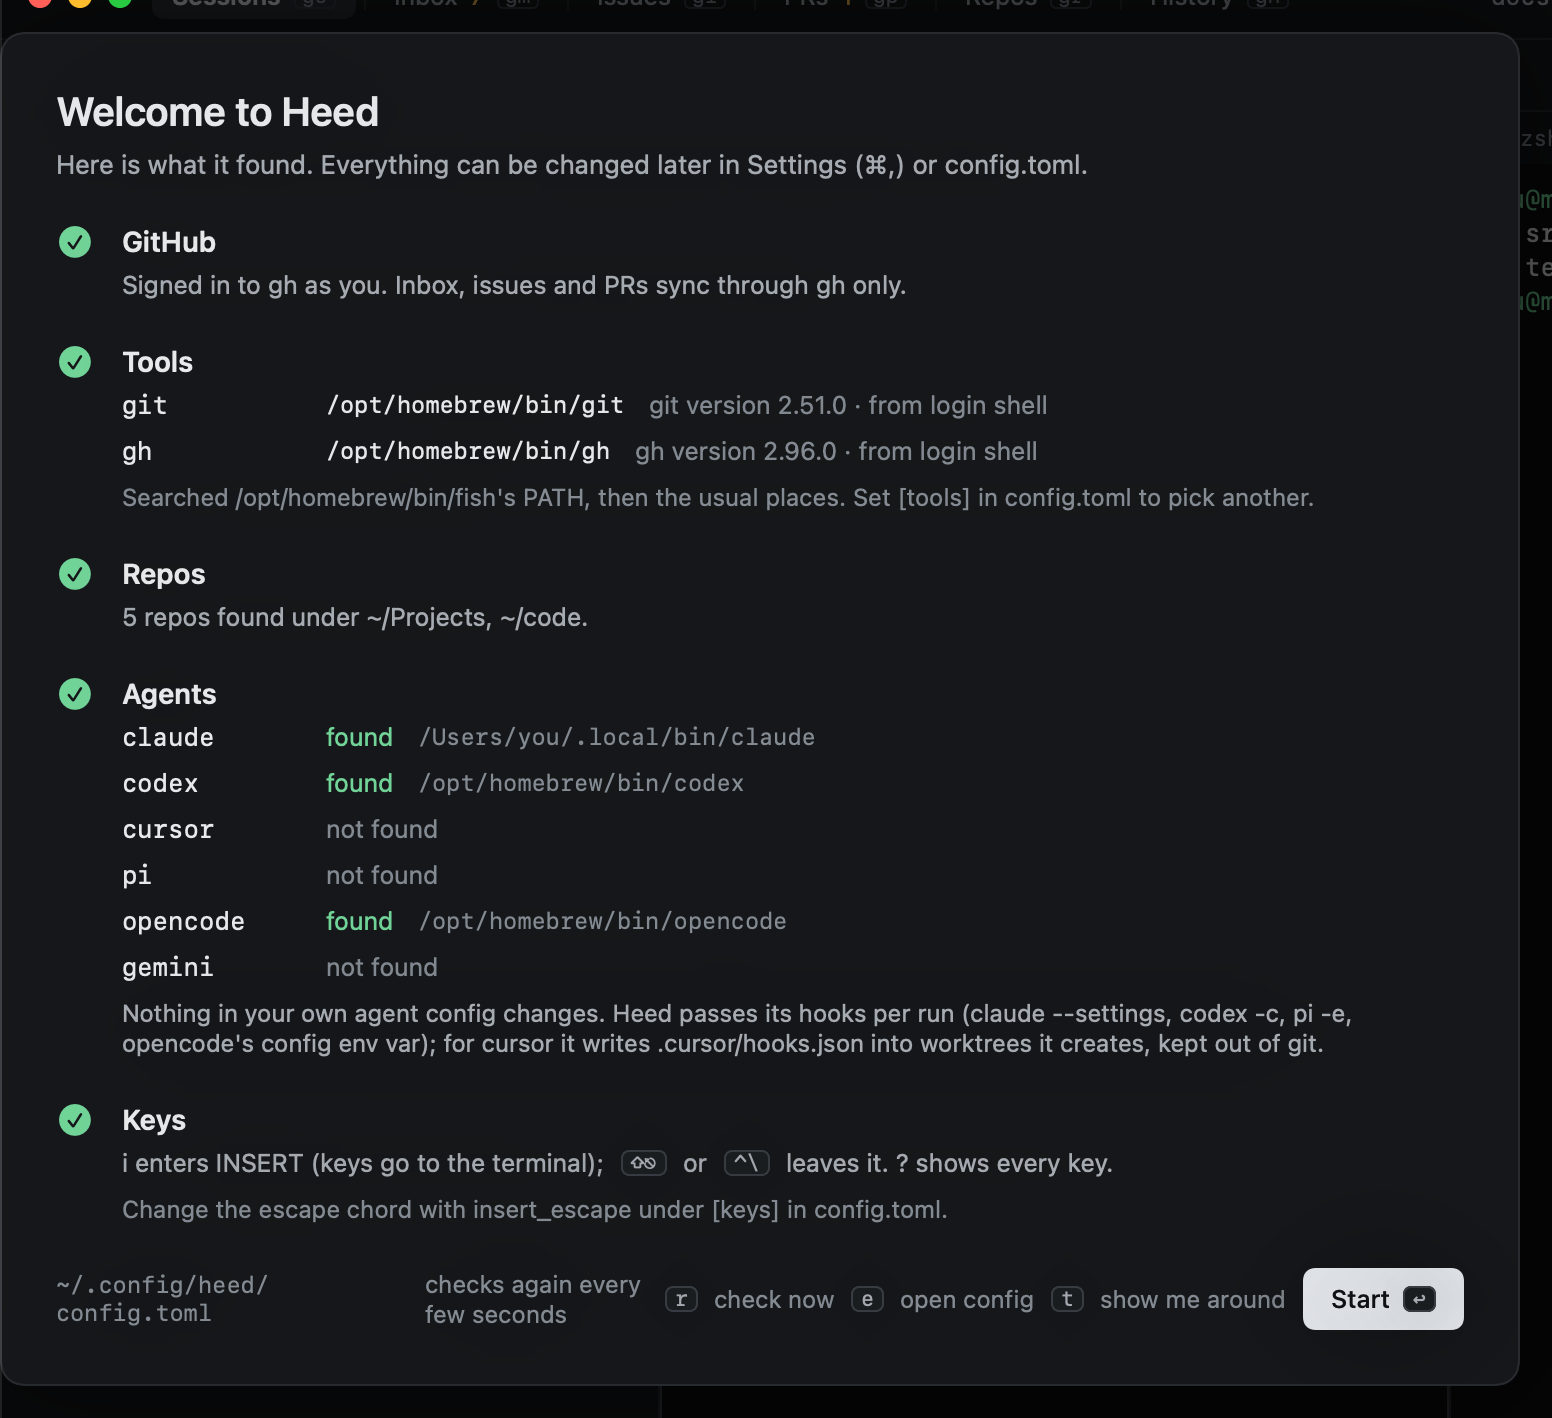Image resolution: width=1552 pixels, height=1418 pixels.
Task: Run 'check now' to re-detect tools
Action: tap(774, 1299)
